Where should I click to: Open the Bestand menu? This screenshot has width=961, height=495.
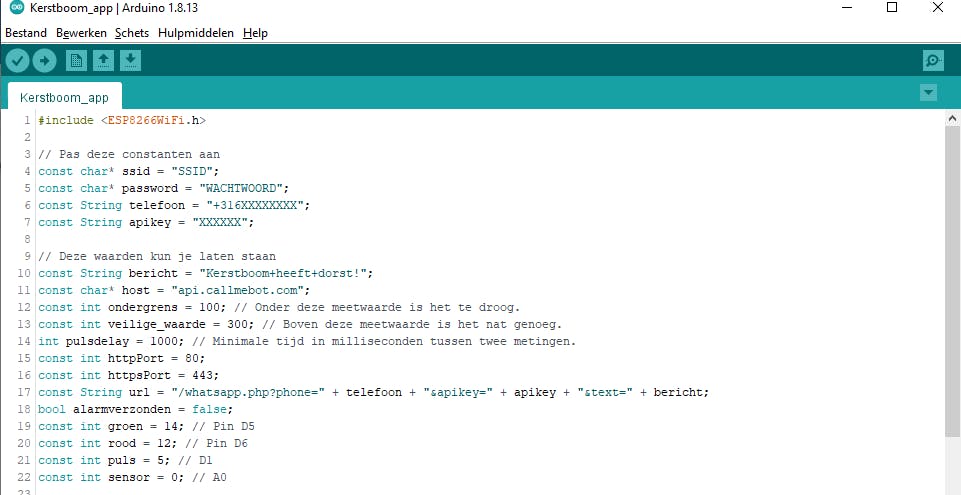(x=26, y=33)
